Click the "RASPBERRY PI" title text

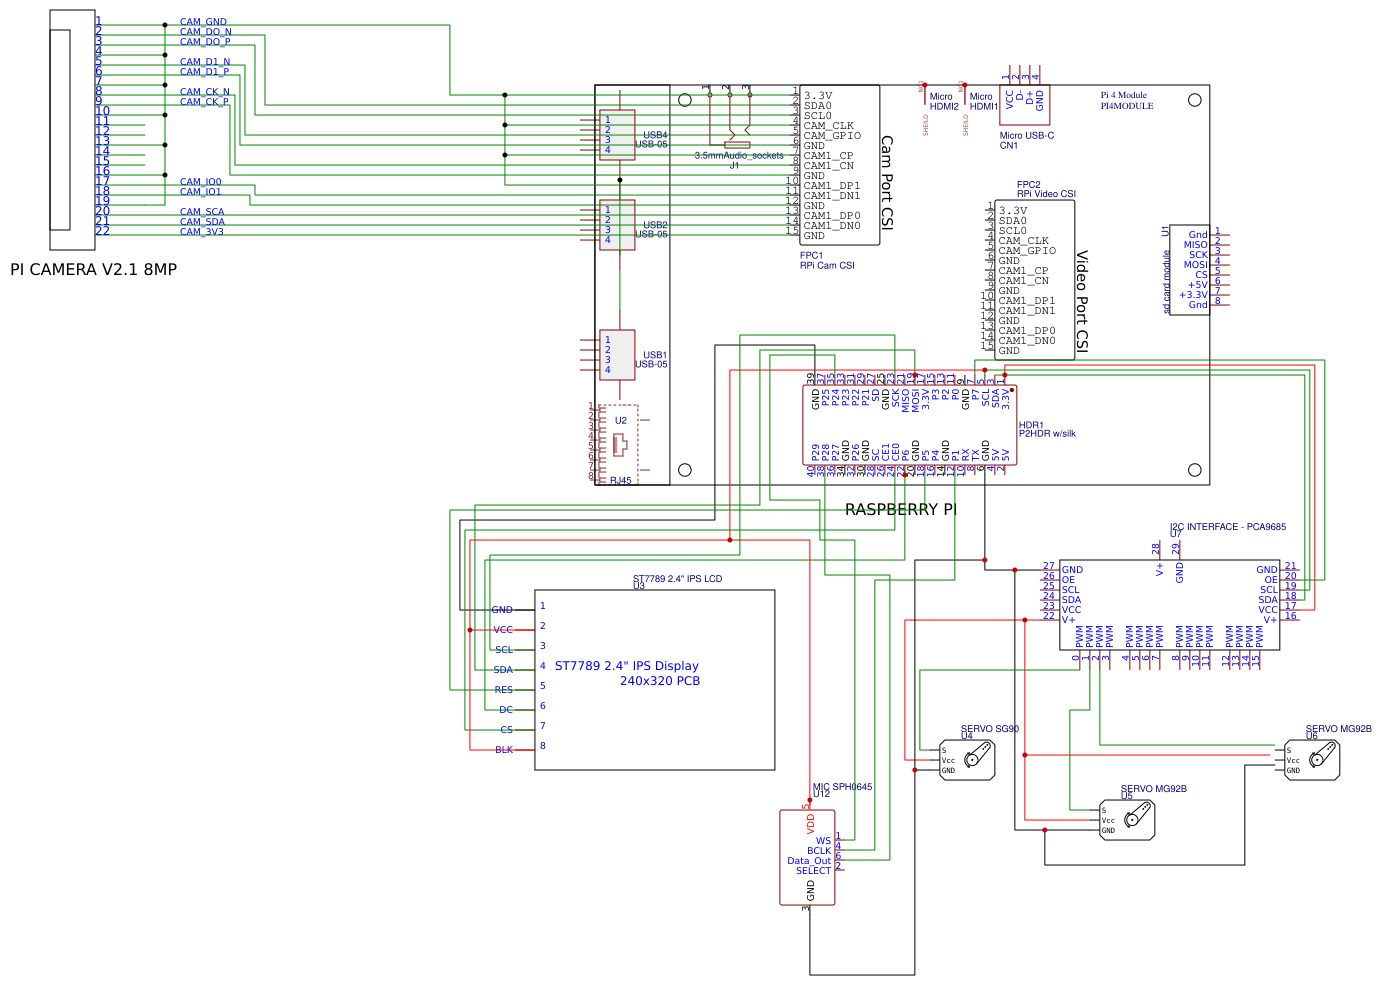coord(900,510)
